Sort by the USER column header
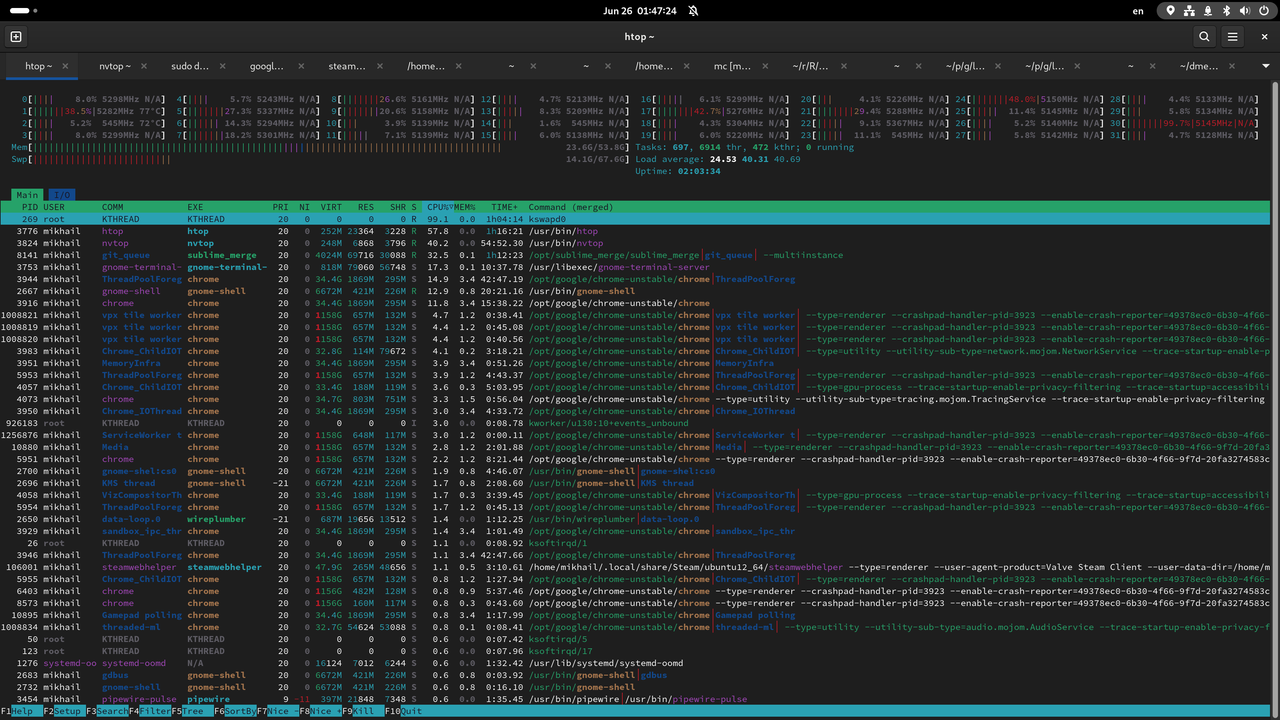Image resolution: width=1280 pixels, height=720 pixels. [54, 207]
